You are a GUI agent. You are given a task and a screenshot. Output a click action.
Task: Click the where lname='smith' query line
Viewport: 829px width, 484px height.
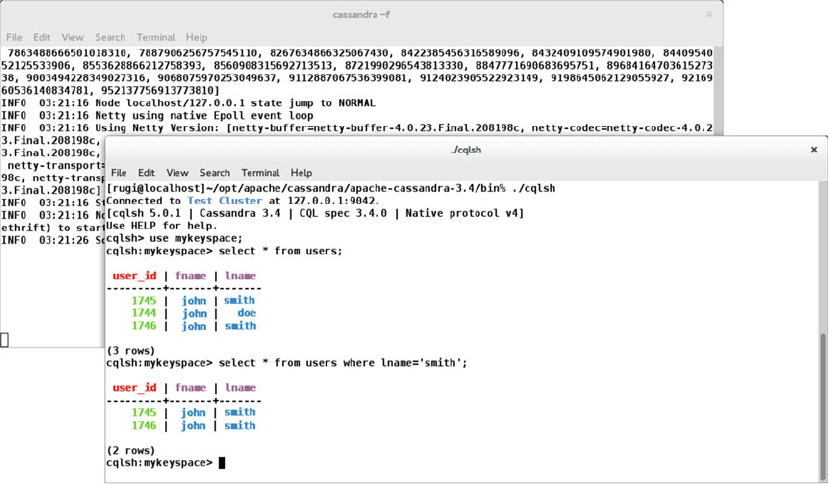(x=287, y=363)
